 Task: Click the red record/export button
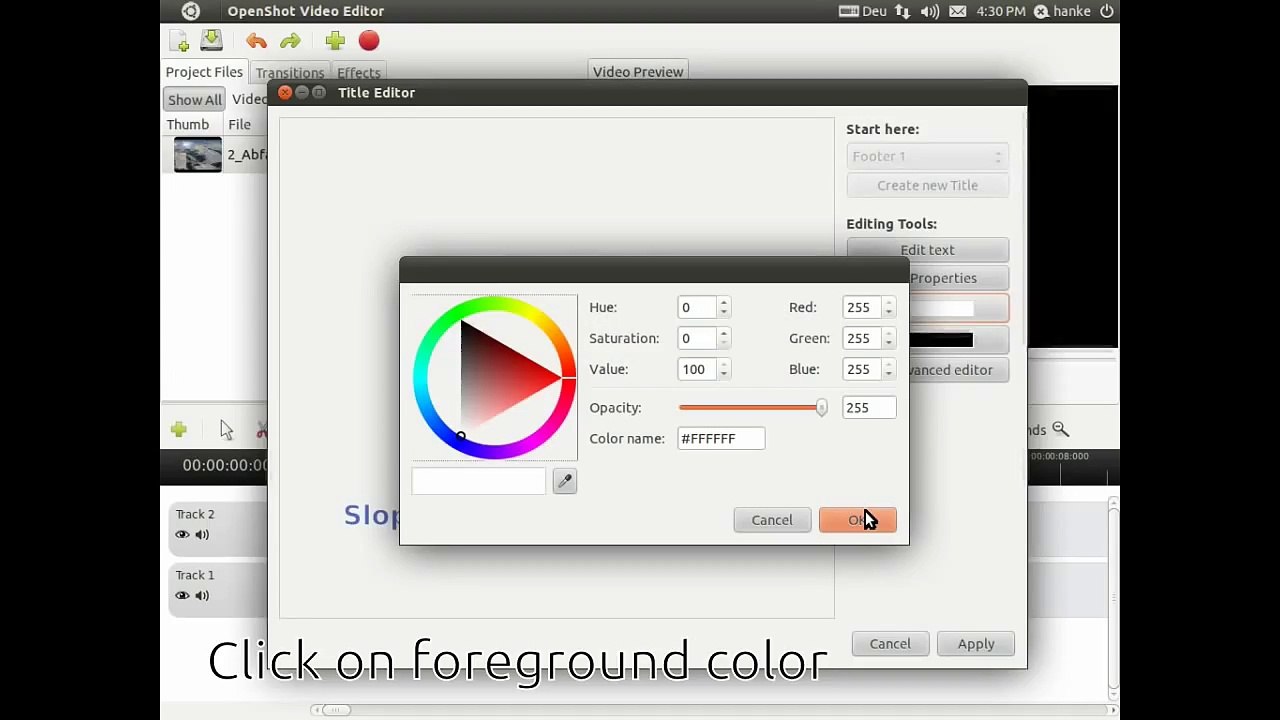[369, 41]
